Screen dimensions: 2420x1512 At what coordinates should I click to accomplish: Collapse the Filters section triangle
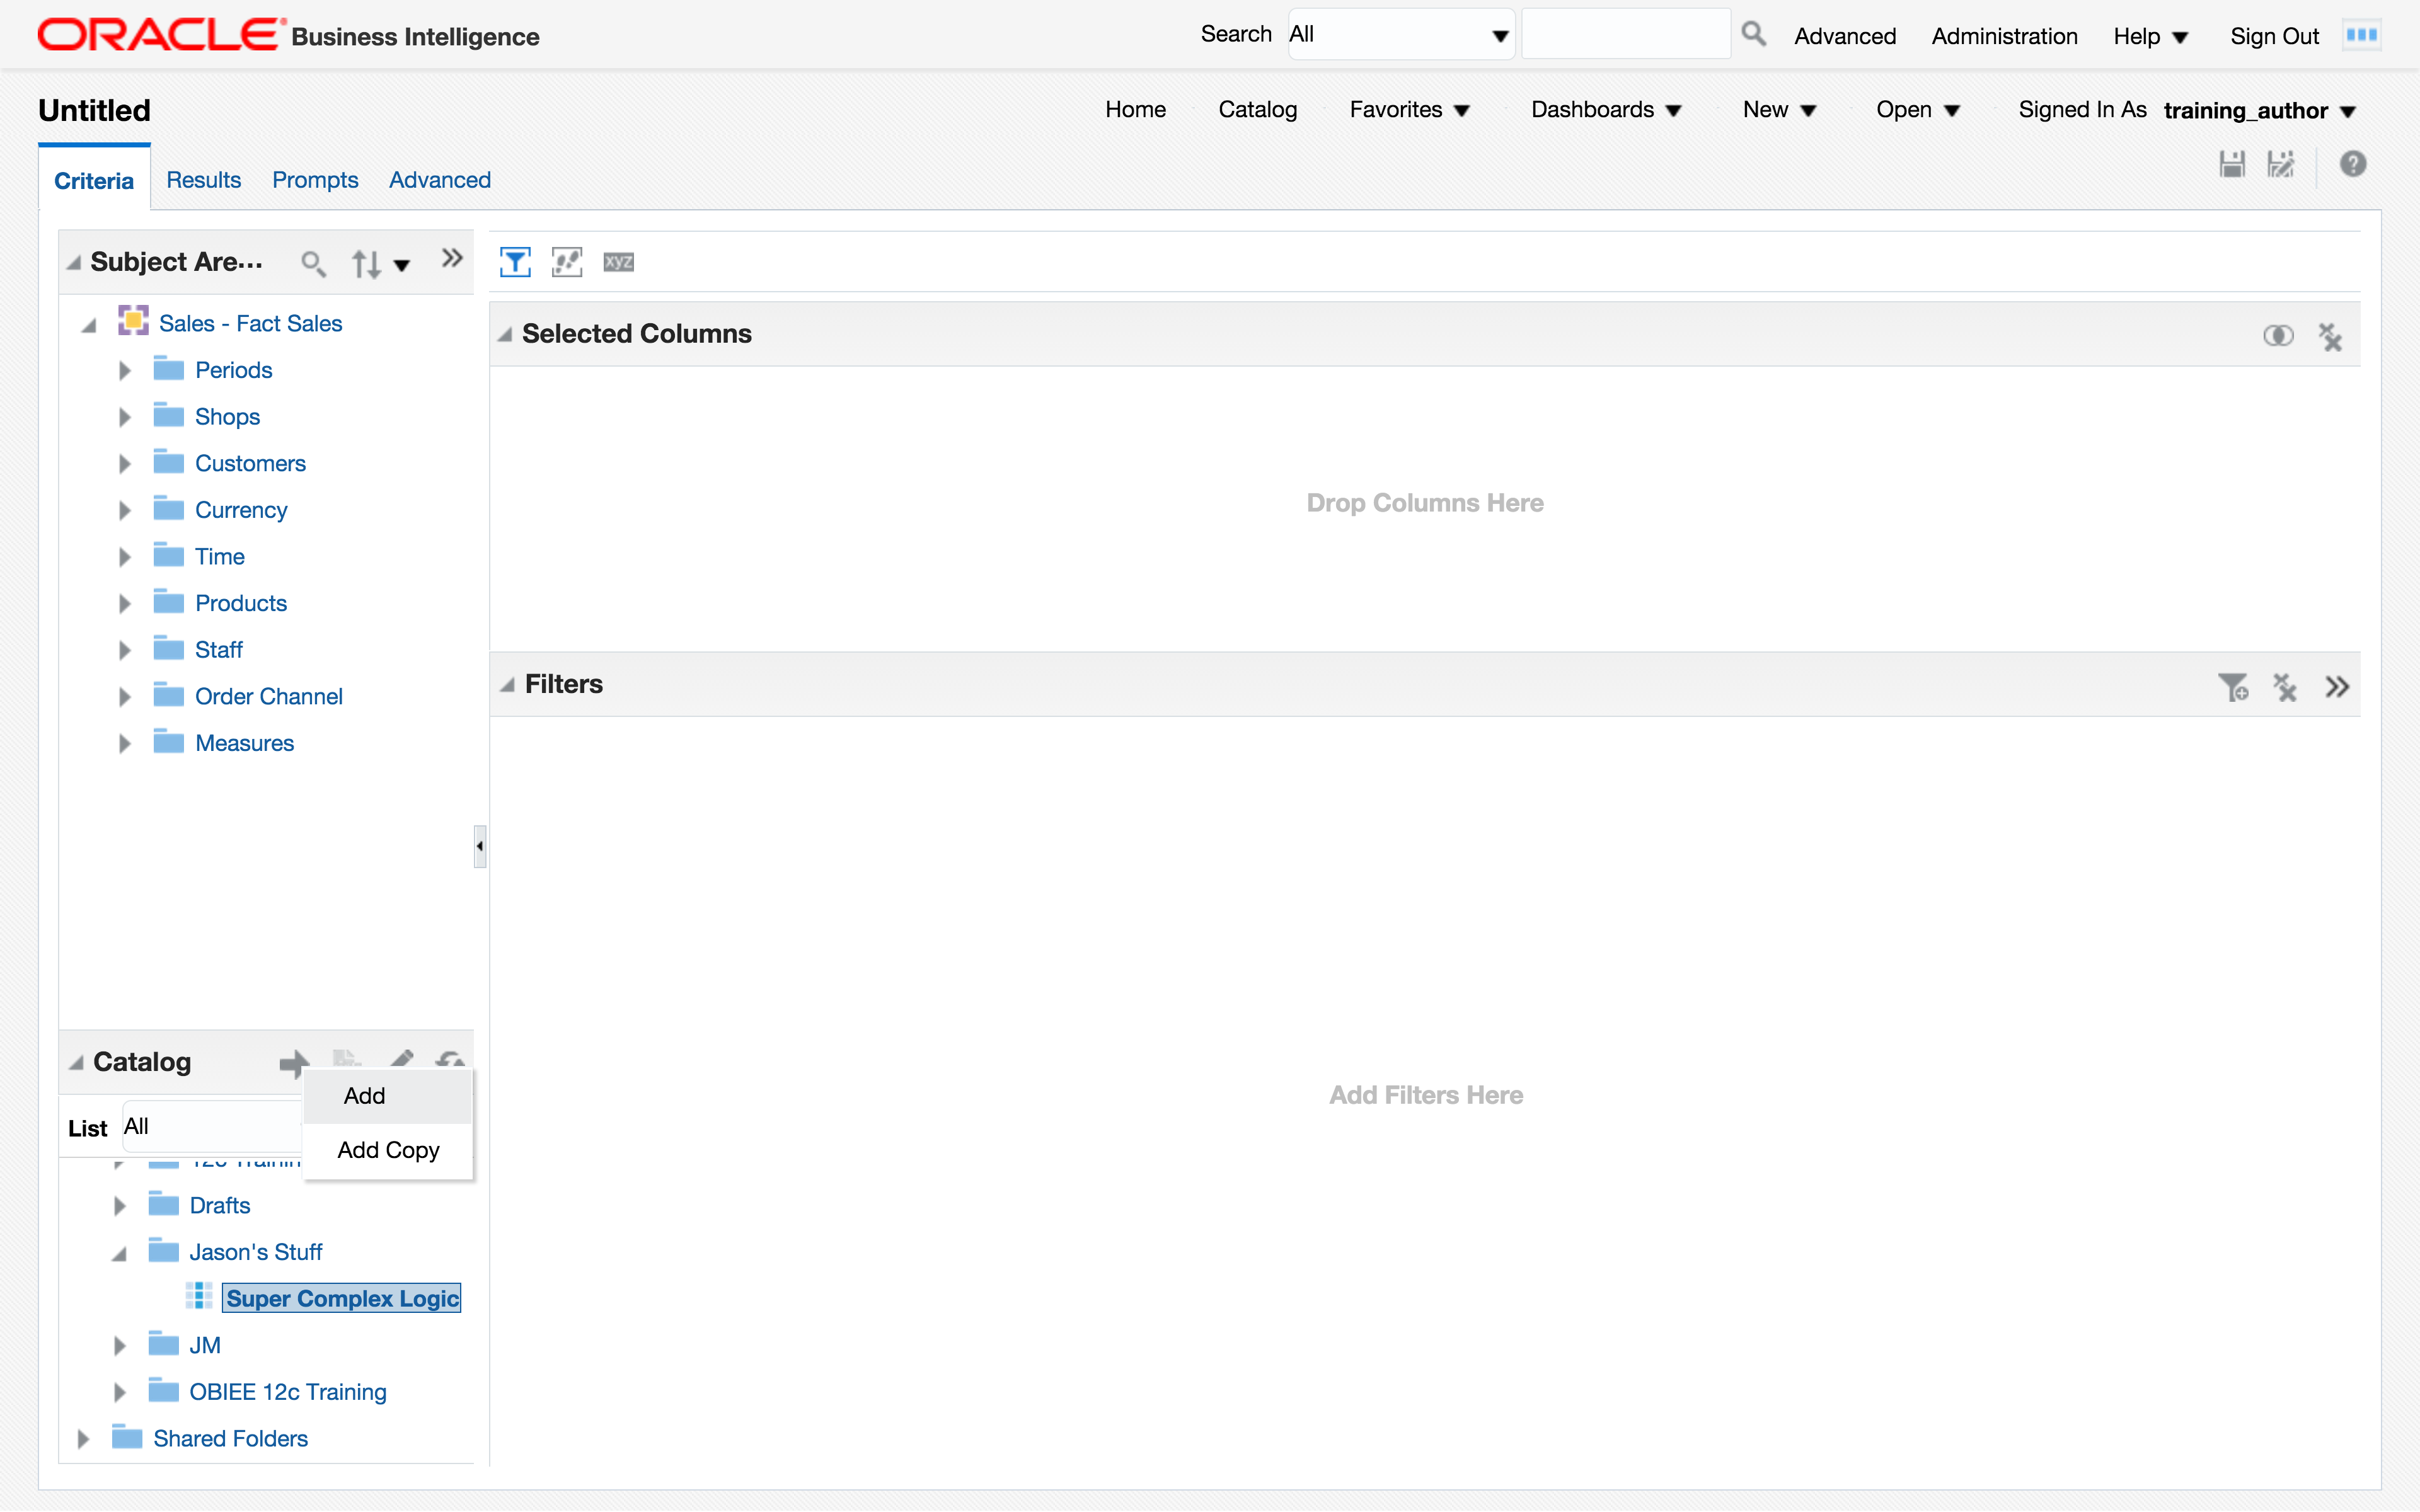click(x=508, y=685)
